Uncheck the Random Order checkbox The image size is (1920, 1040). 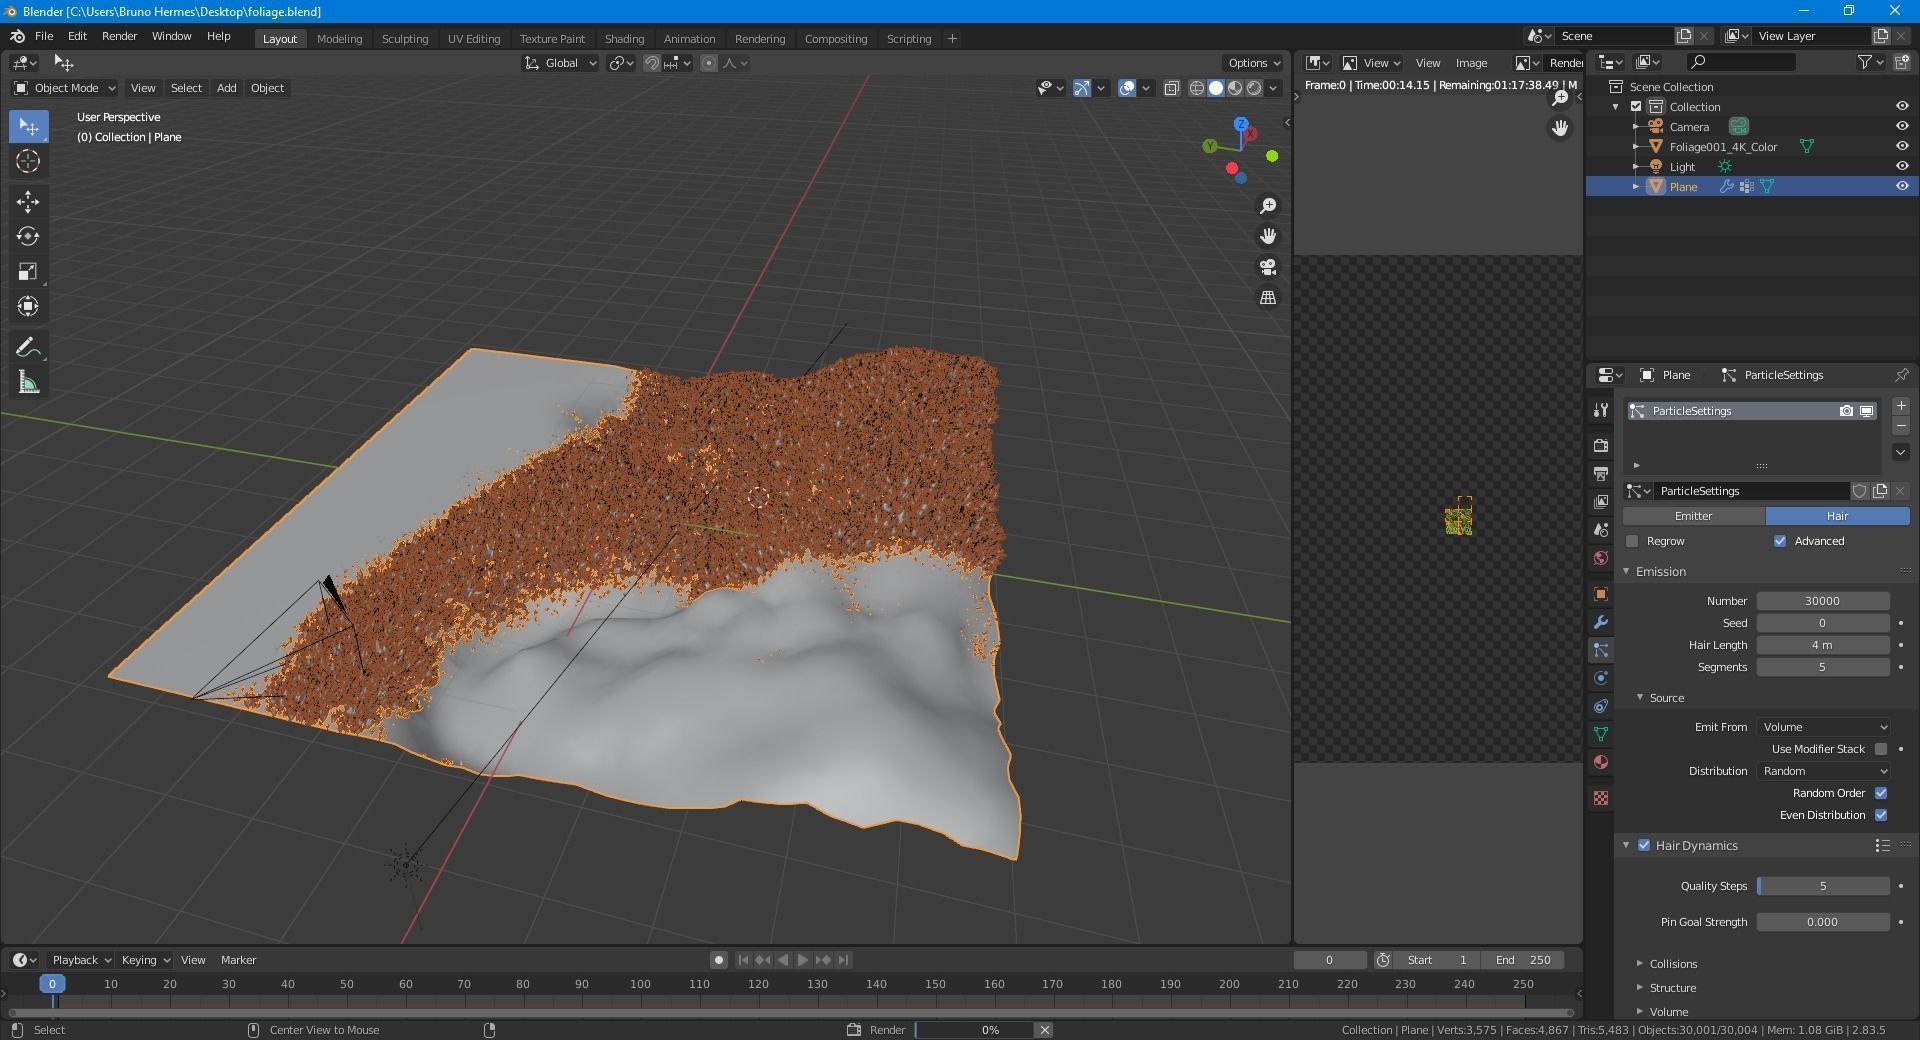(1881, 793)
